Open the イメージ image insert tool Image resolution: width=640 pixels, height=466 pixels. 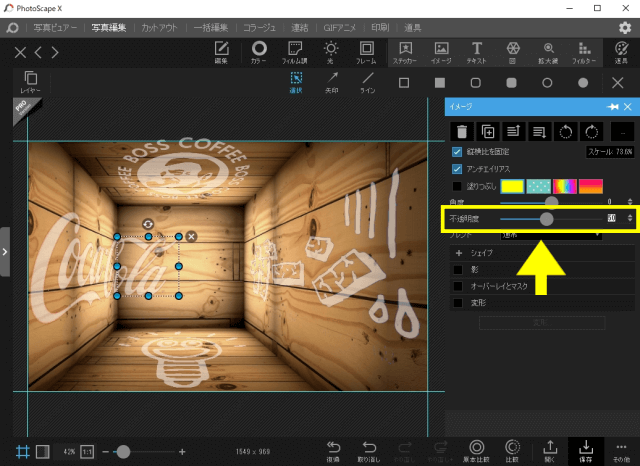441,52
